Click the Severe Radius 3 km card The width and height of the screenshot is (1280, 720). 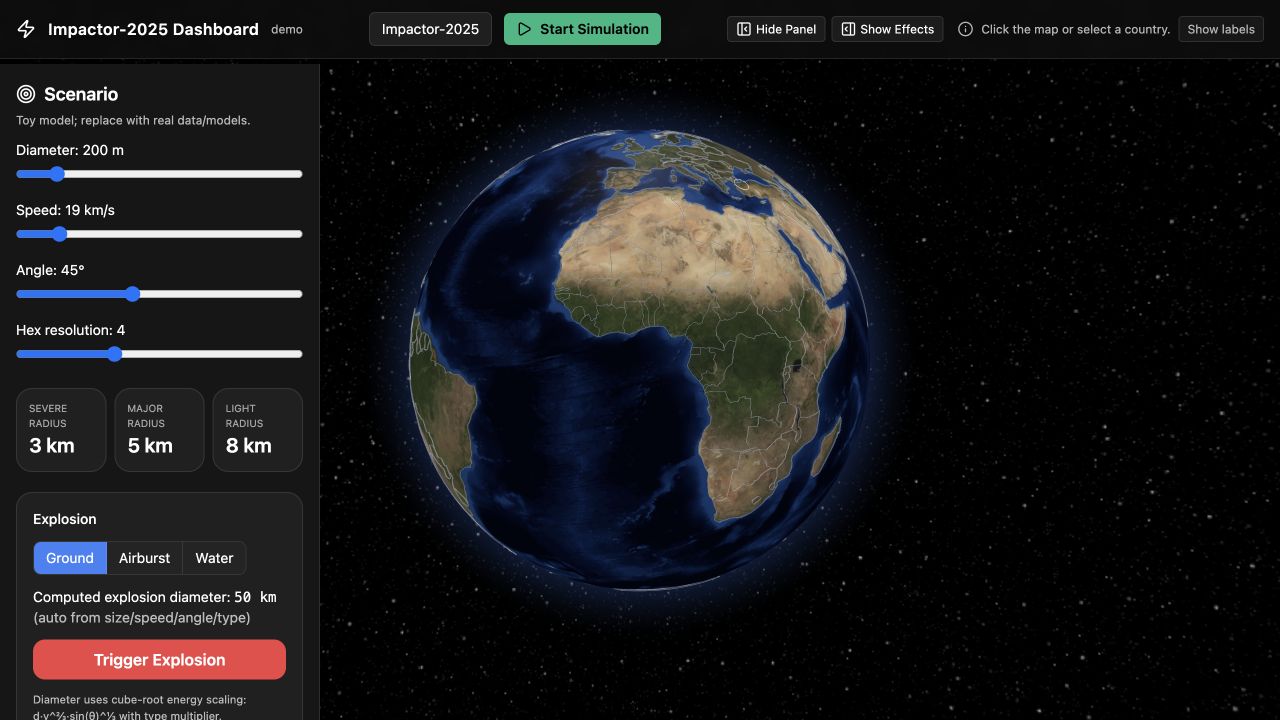tap(61, 430)
